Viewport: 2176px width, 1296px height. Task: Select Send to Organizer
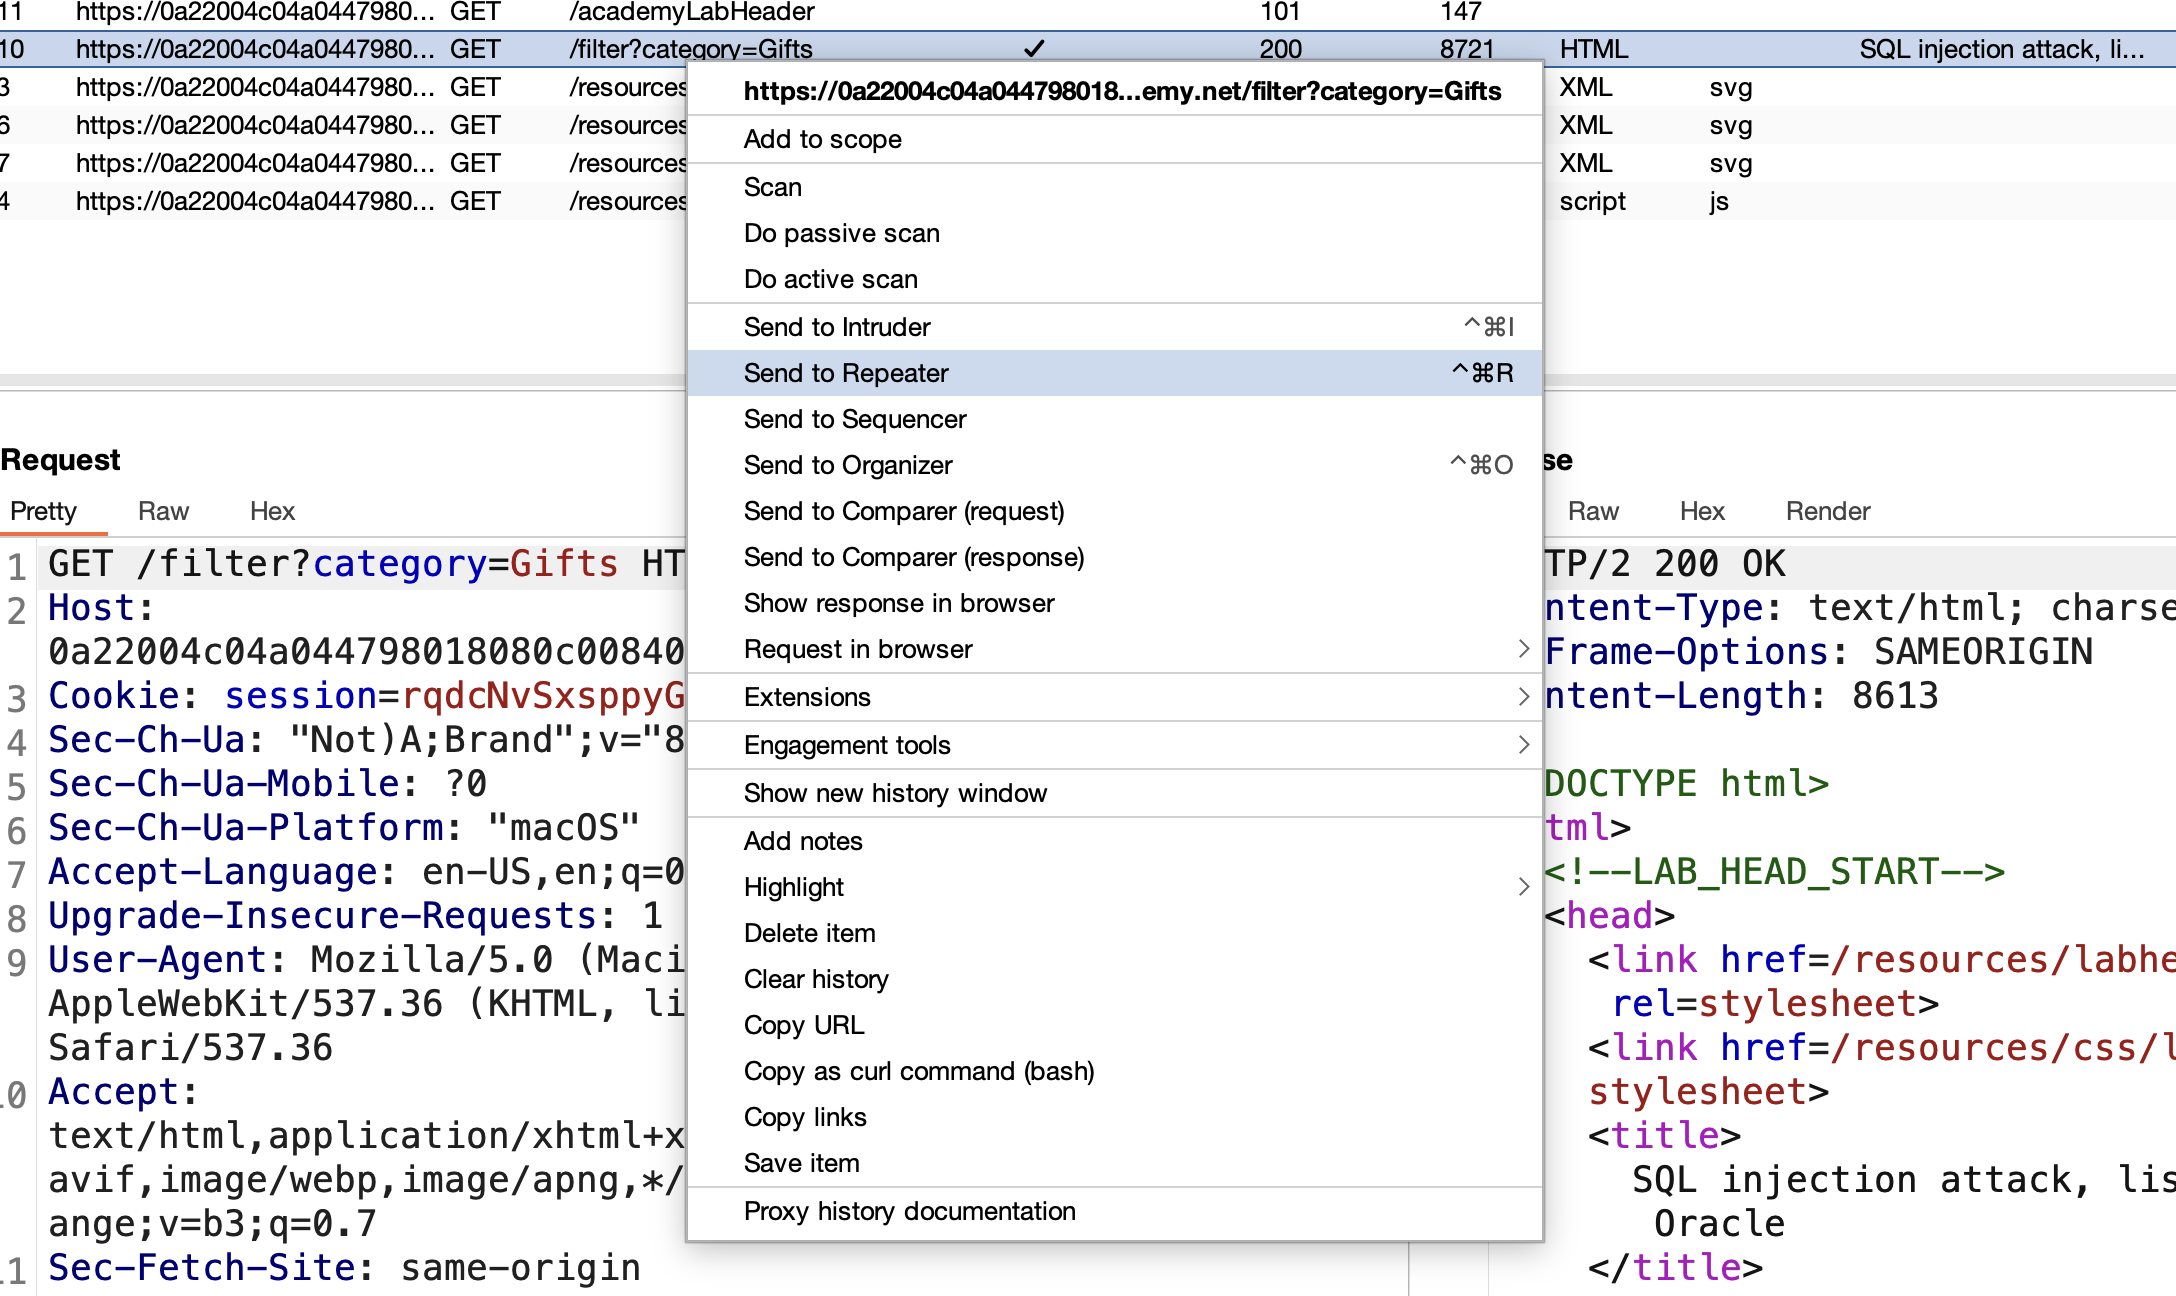pyautogui.click(x=1115, y=465)
